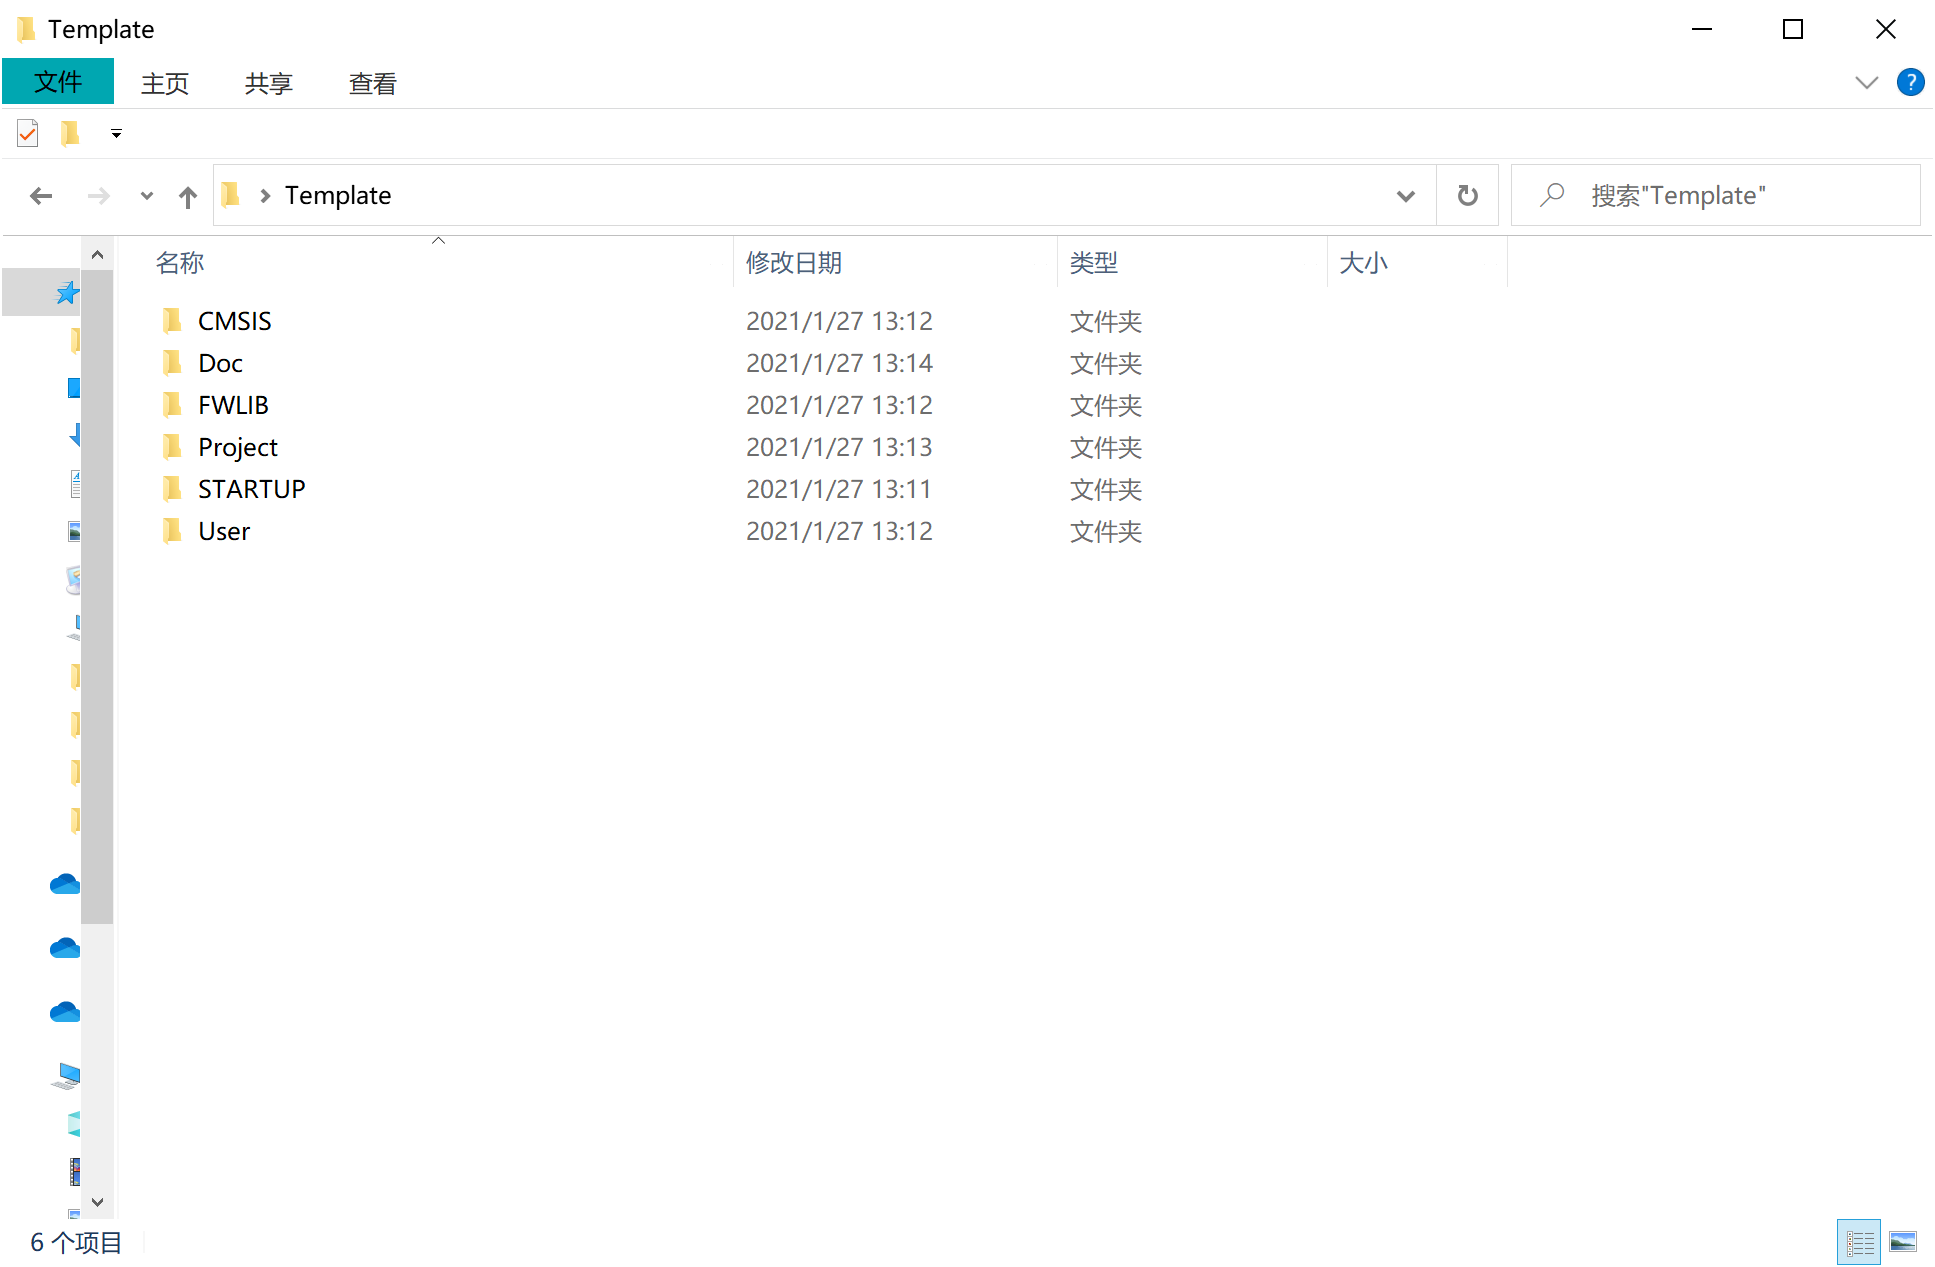
Task: Click the Up one level arrow
Action: (187, 196)
